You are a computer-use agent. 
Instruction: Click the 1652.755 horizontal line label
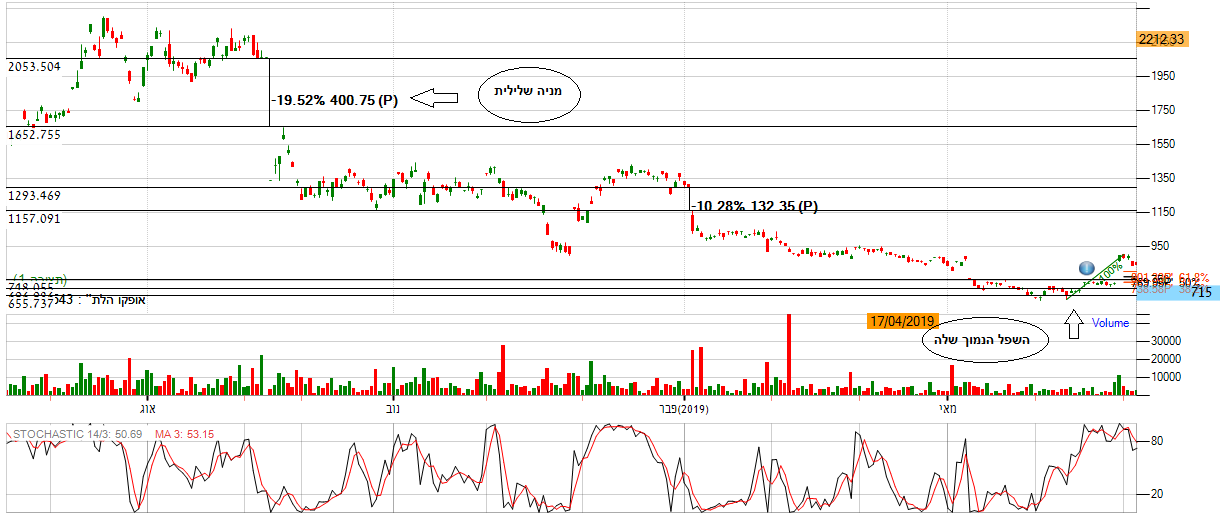[x=34, y=135]
